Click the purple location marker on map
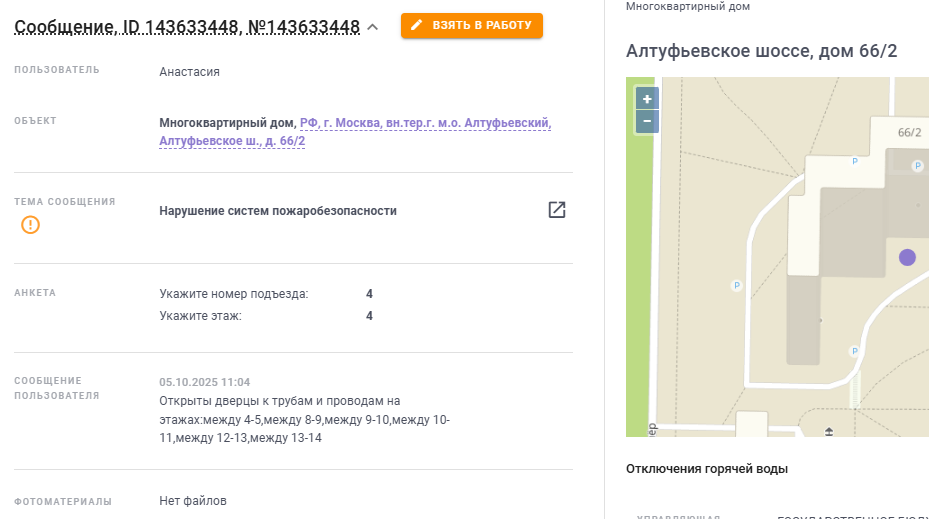This screenshot has width=929, height=519. tap(907, 257)
